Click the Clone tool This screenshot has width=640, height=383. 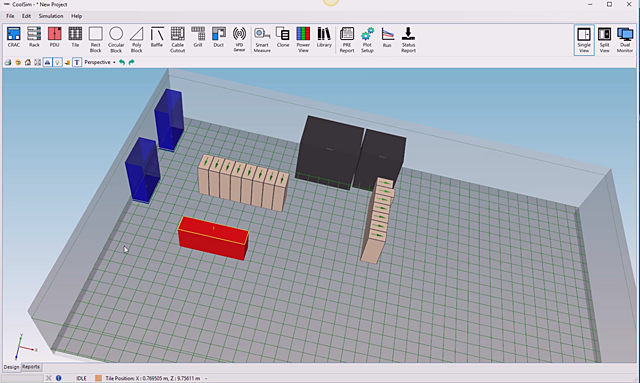283,37
